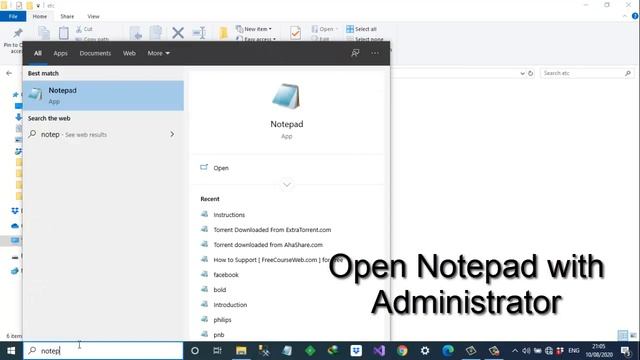Open address bar history dropdown arrow

coord(522,73)
